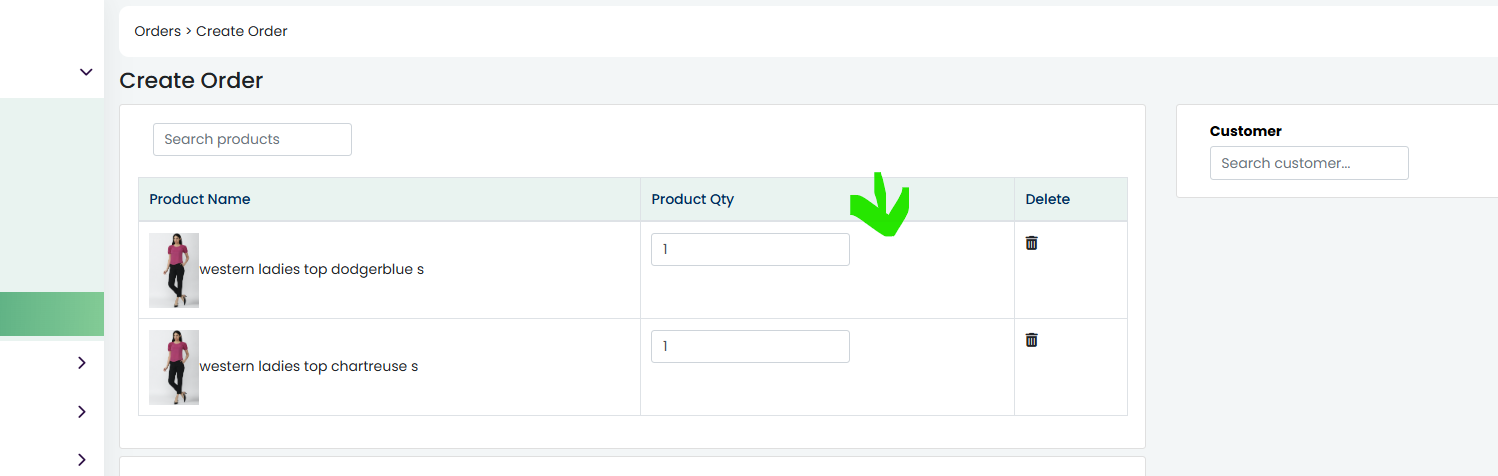1498x476 pixels.
Task: Open the dodgerblue top product thumbnail
Action: (174, 270)
